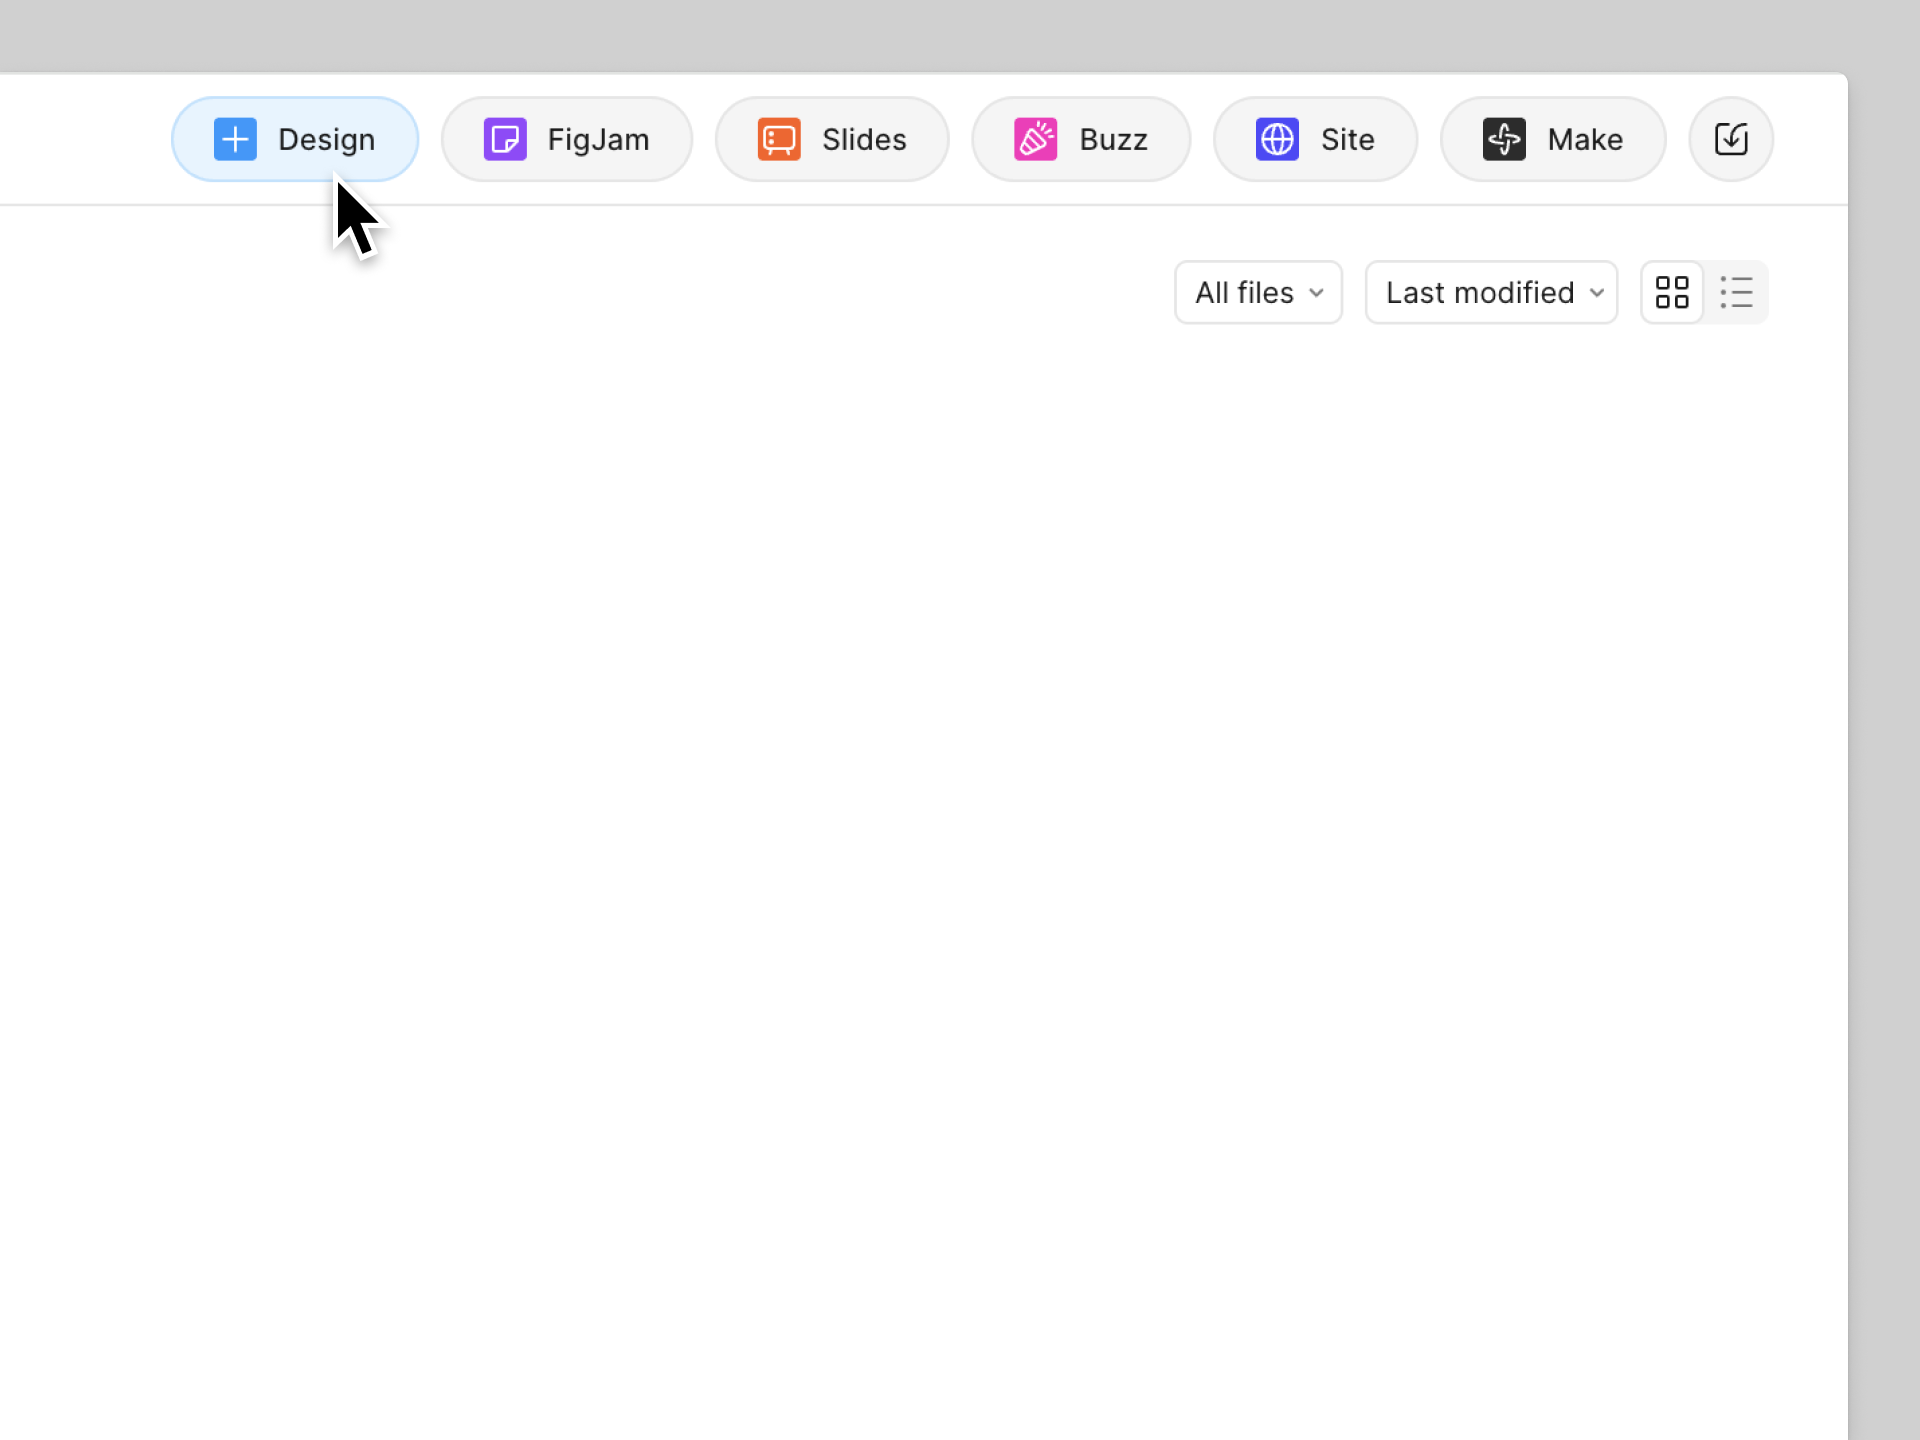Click the blue Site globe icon
Image resolution: width=1920 pixels, height=1440 pixels.
[x=1277, y=139]
